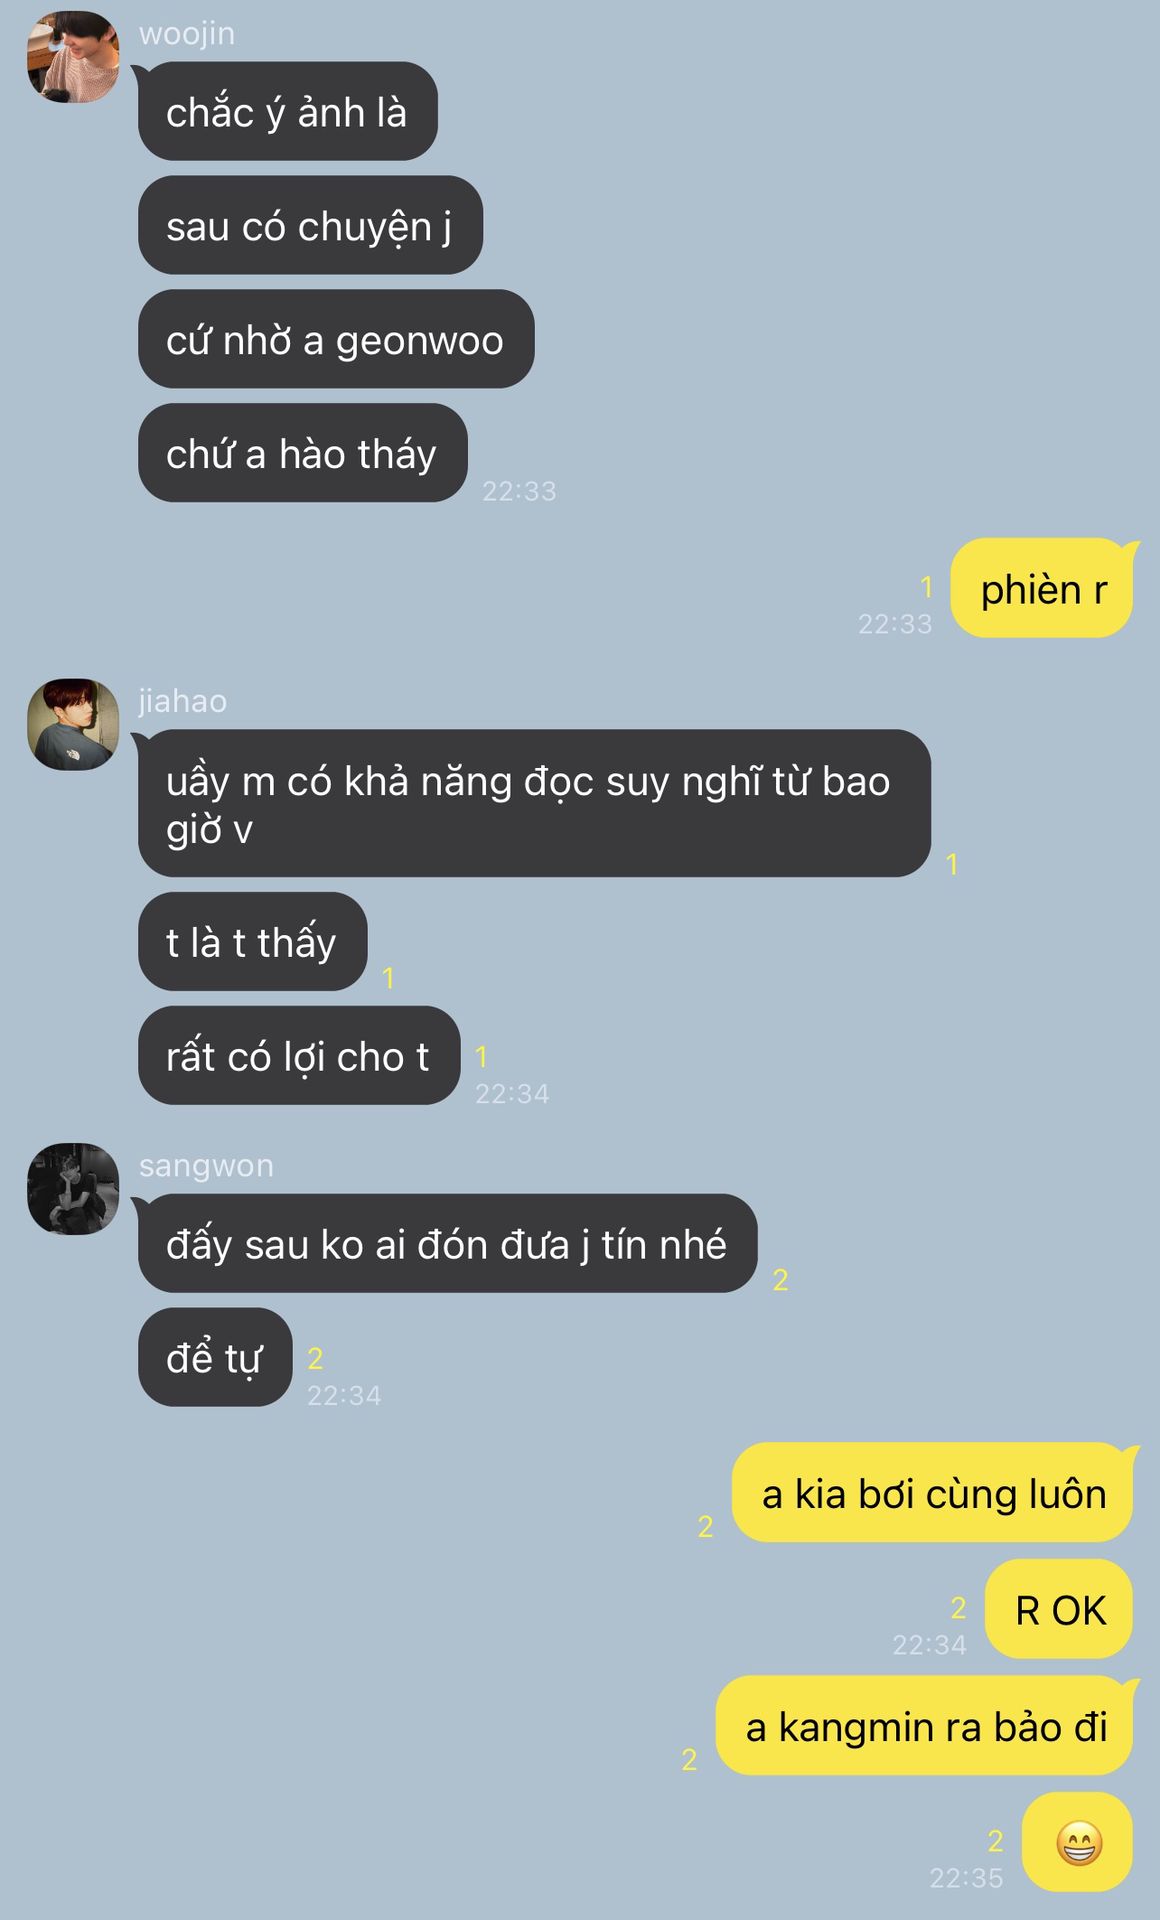The image size is (1160, 1920).
Task: Select message 'cứ nhờ a geonwoo'
Action: [336, 339]
